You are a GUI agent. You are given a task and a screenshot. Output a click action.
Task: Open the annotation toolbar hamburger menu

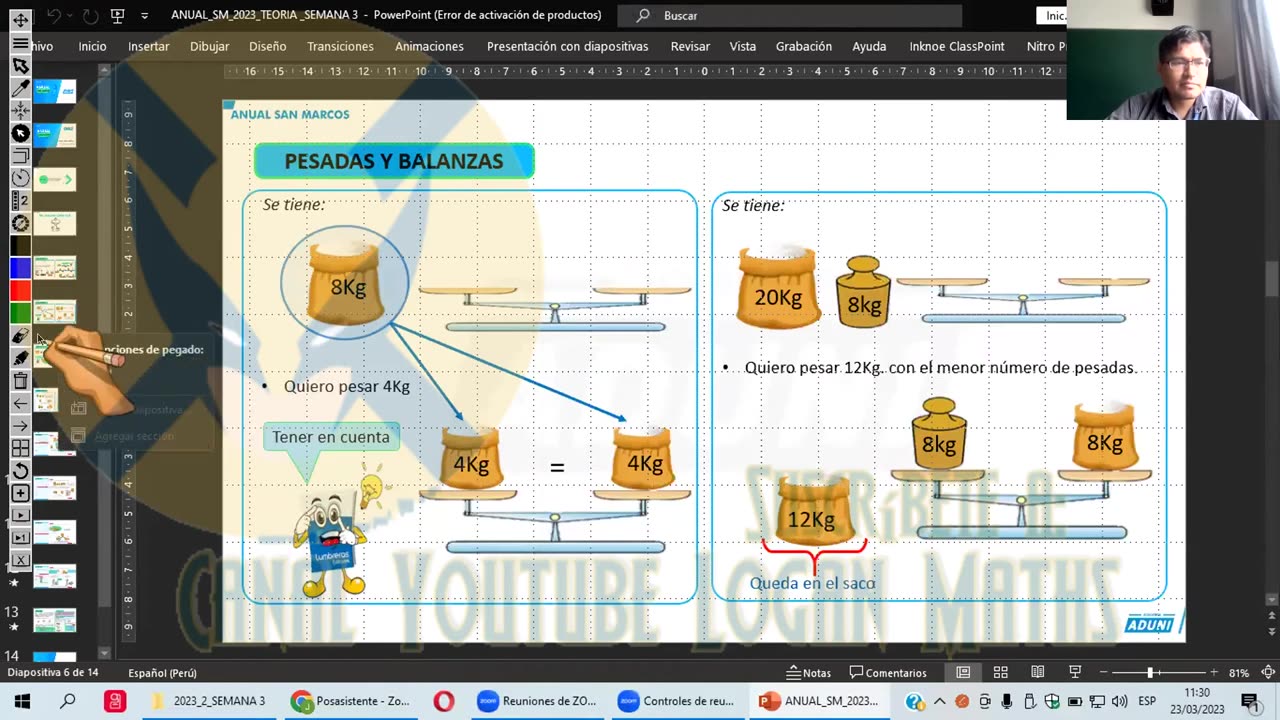(20, 44)
